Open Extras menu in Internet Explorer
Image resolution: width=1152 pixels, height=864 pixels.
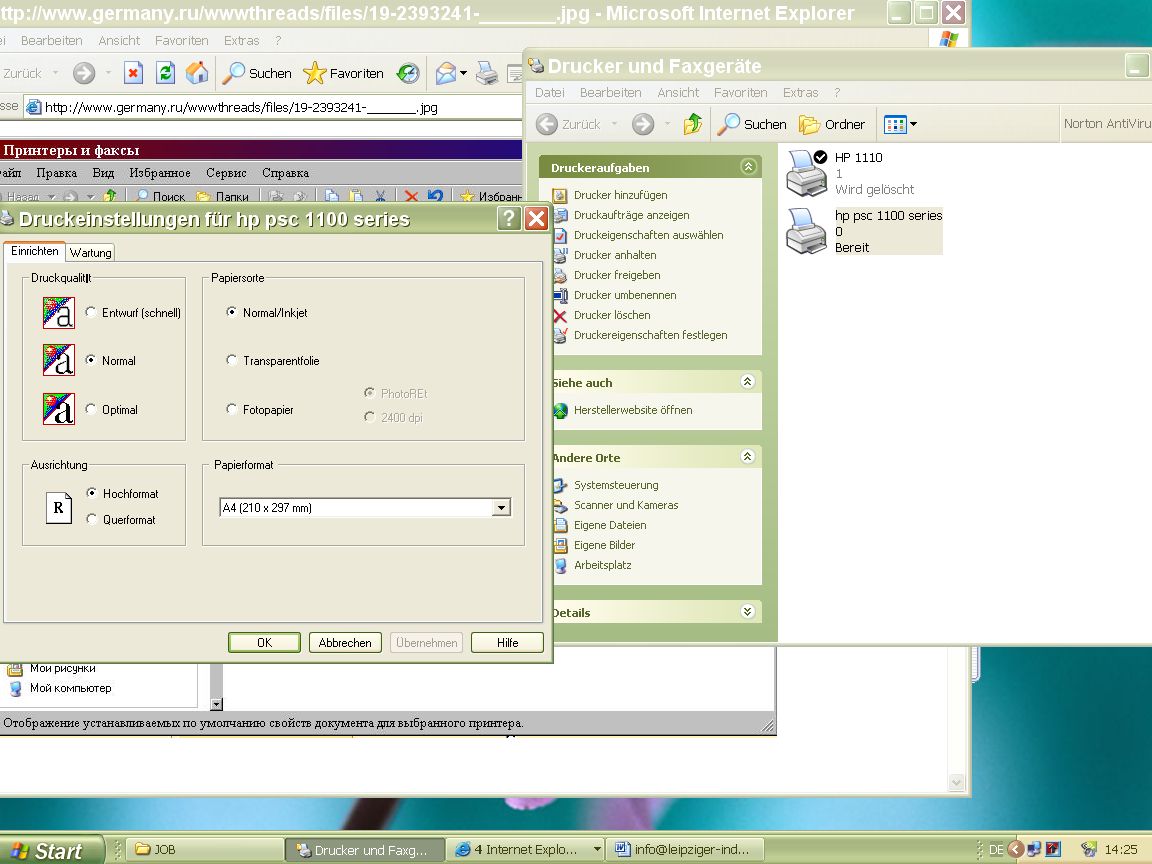click(x=242, y=40)
